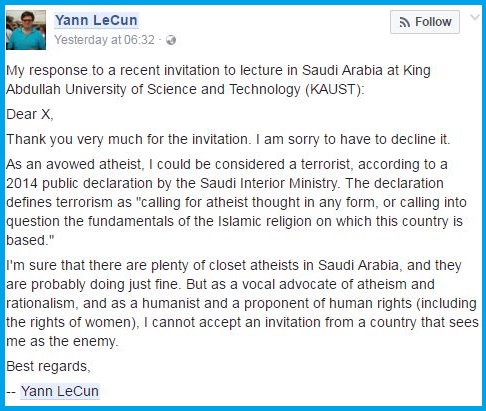Open Yann LeCun's profile picture thumbnail
486x411 pixels.
26,30
